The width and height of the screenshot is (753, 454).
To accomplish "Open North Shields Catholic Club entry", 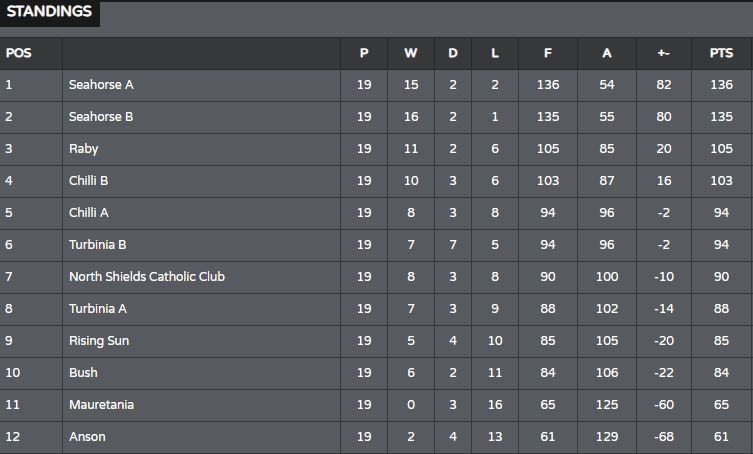I will click(x=147, y=277).
